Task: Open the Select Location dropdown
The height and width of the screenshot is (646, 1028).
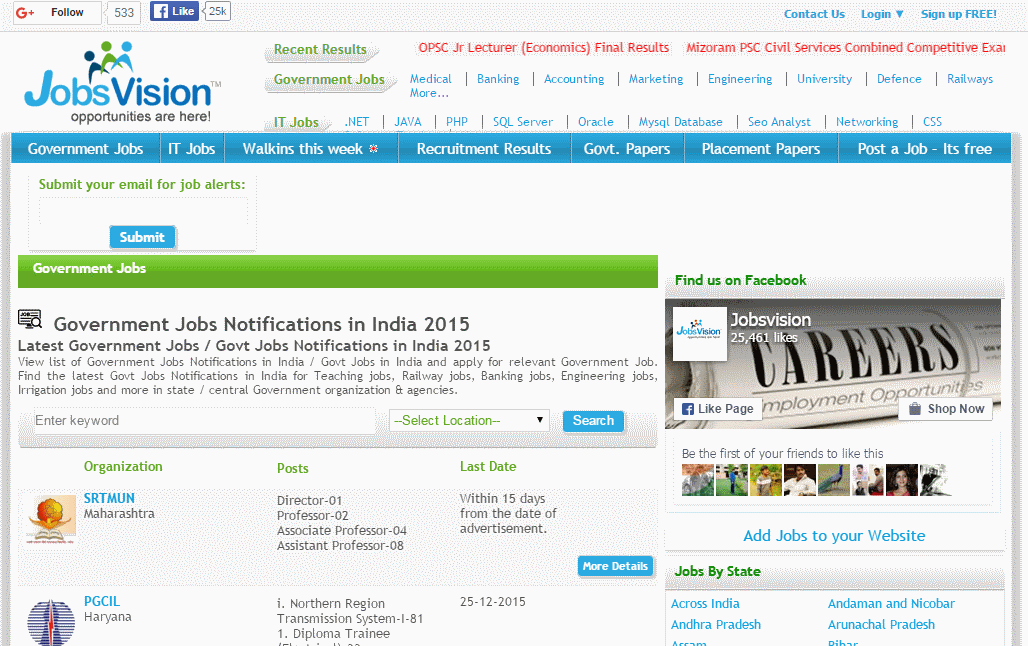Action: click(x=469, y=420)
